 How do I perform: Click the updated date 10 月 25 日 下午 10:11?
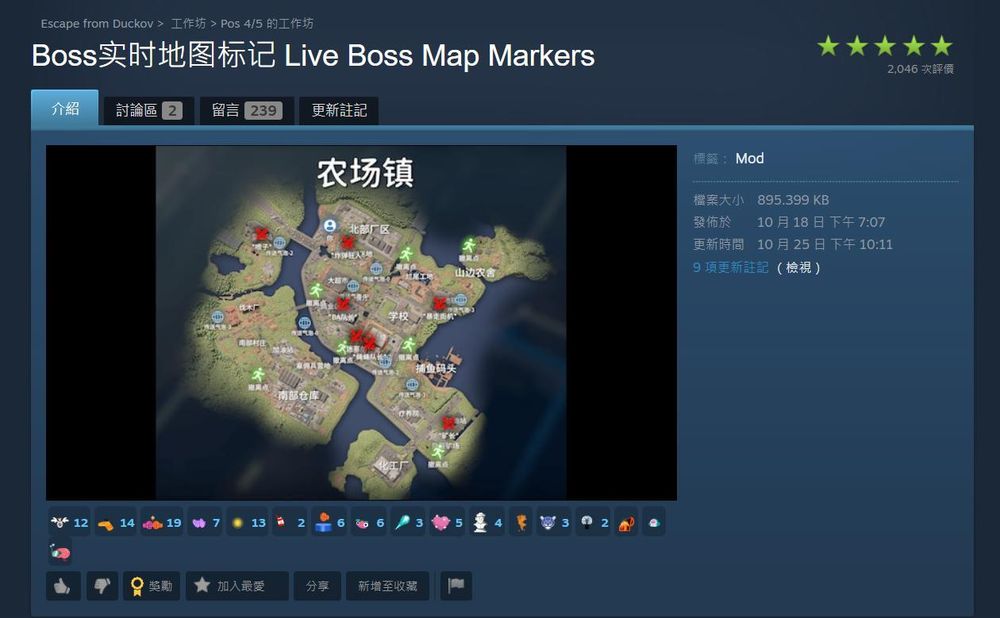point(825,244)
